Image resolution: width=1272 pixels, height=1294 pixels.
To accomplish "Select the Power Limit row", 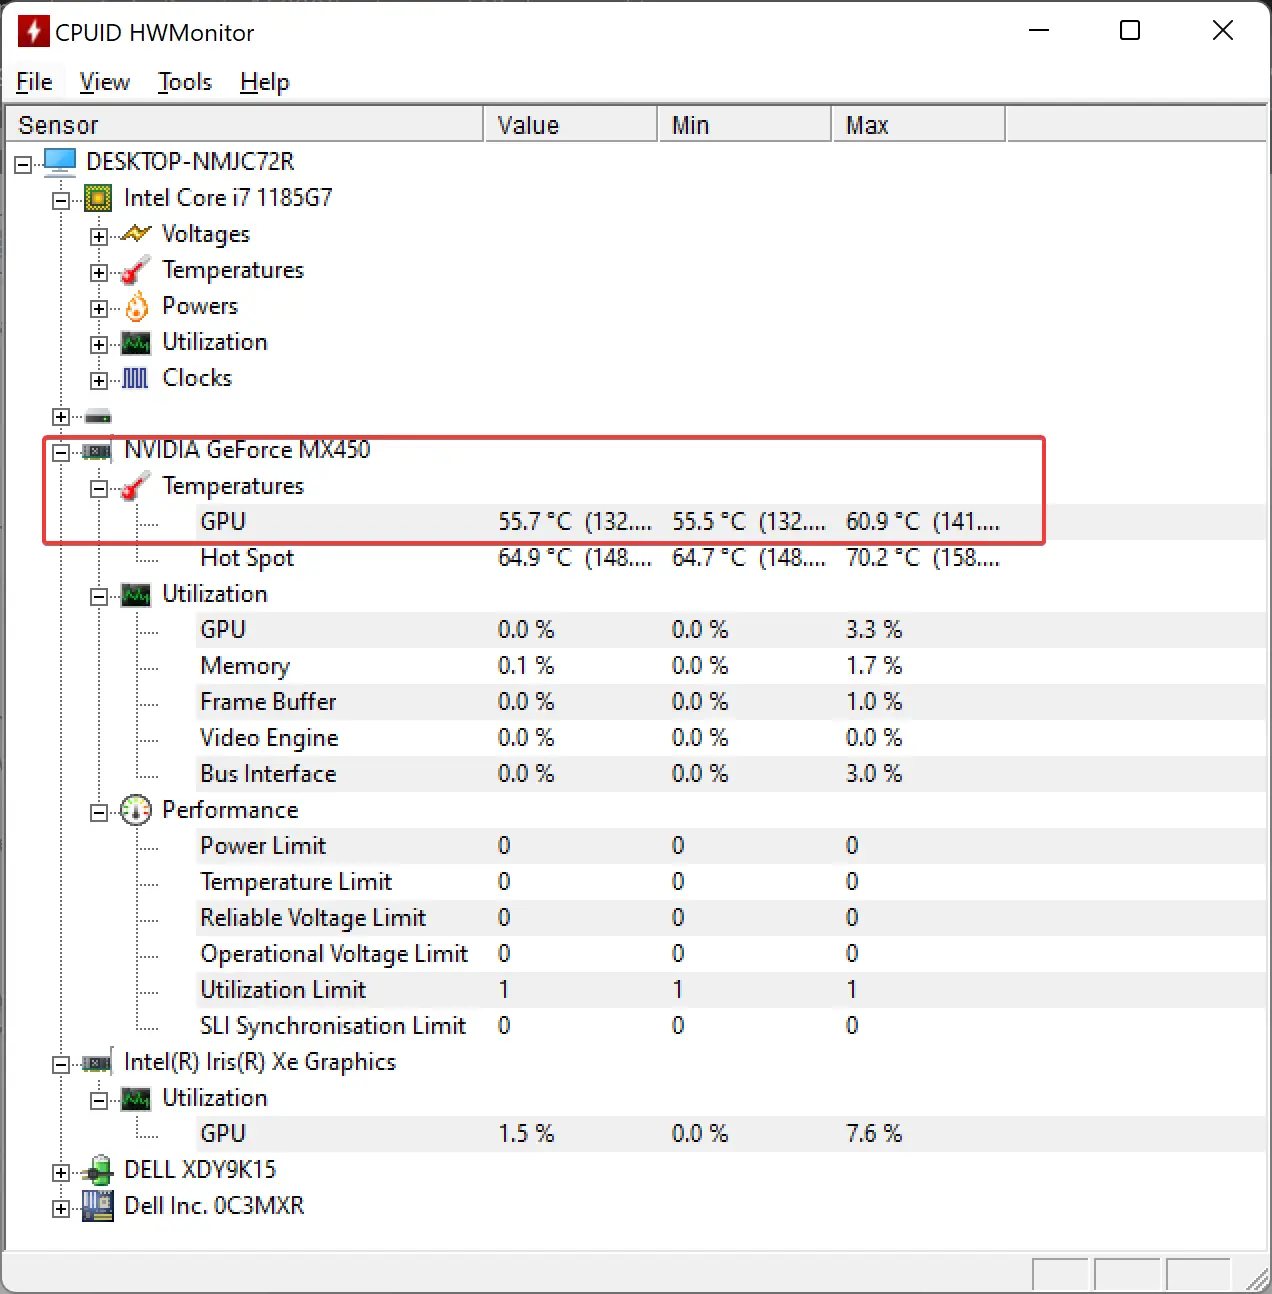I will pos(732,846).
